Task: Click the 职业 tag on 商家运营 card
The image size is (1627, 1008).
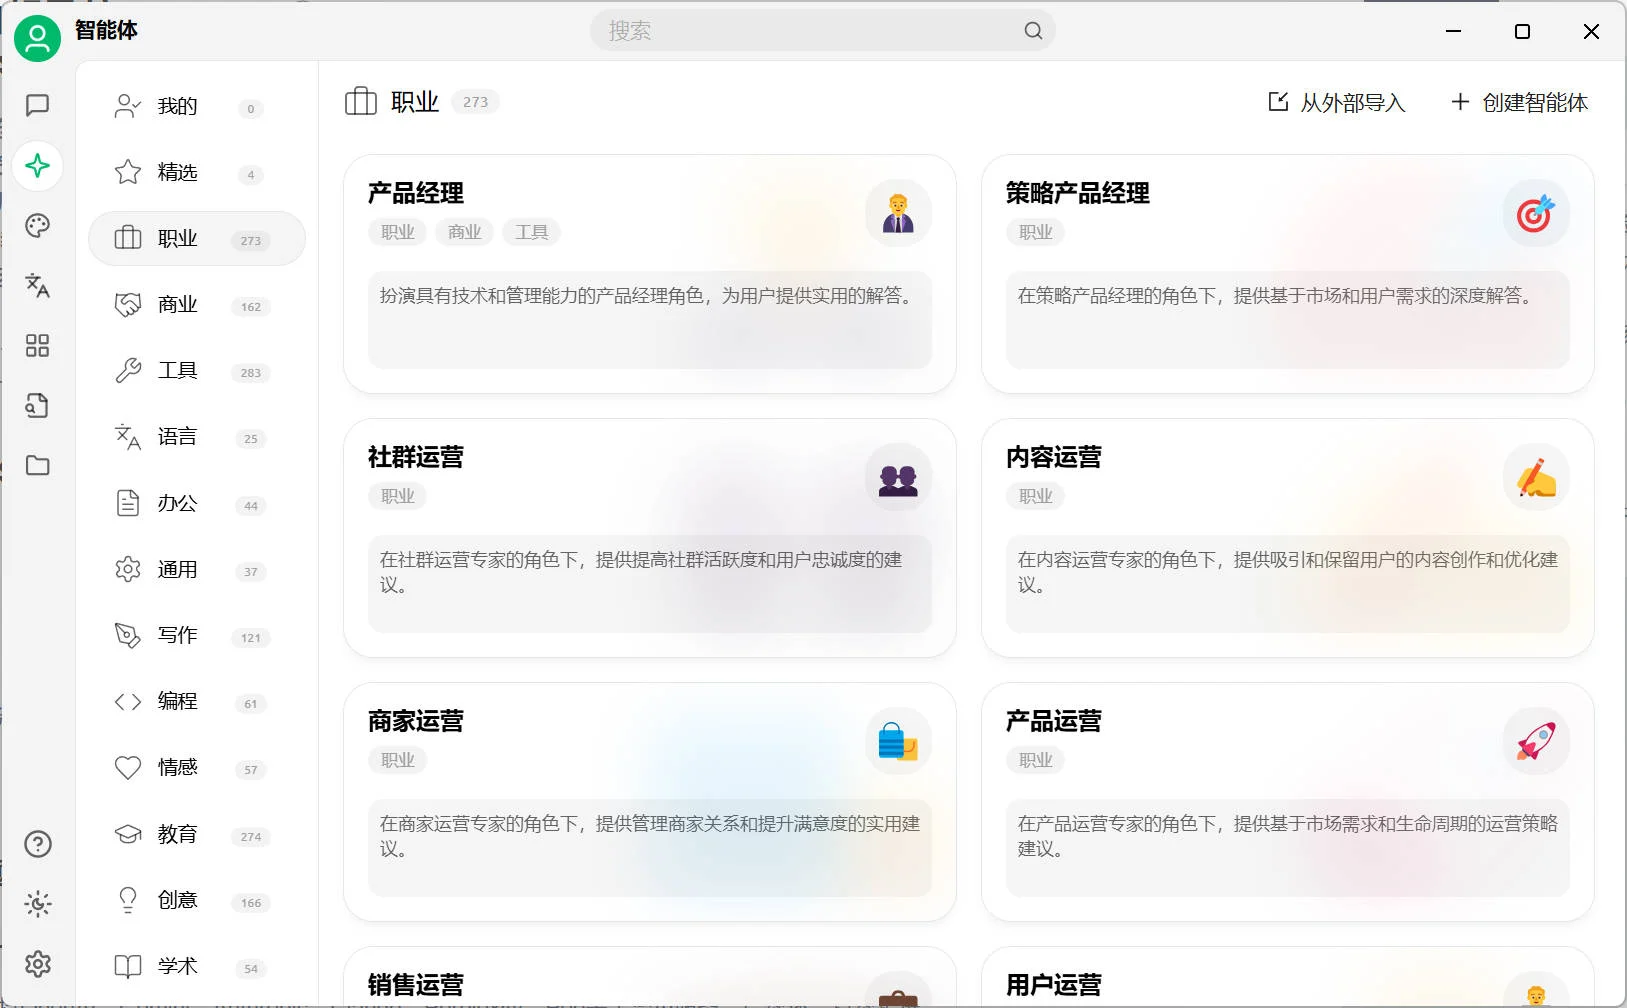Action: click(398, 760)
